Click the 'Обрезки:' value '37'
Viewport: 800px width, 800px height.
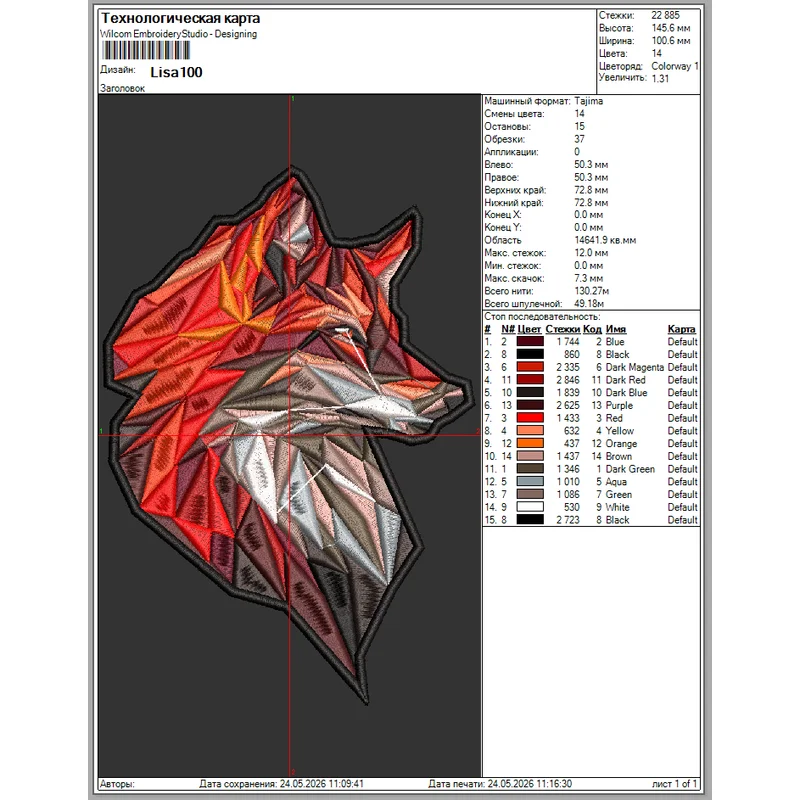(579, 139)
